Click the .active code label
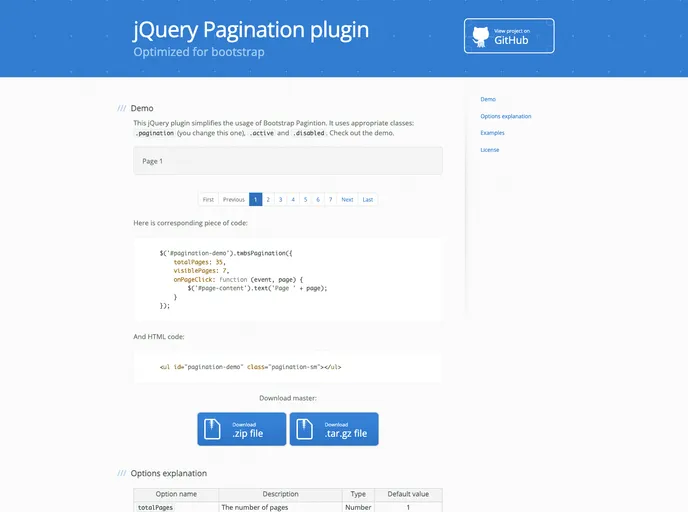 coord(262,133)
